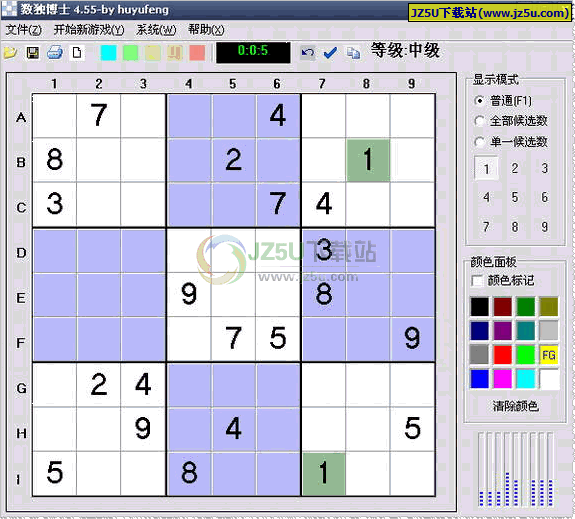The height and width of the screenshot is (519, 575).
Task: Click number 9 in digit pad
Action: 545,227
